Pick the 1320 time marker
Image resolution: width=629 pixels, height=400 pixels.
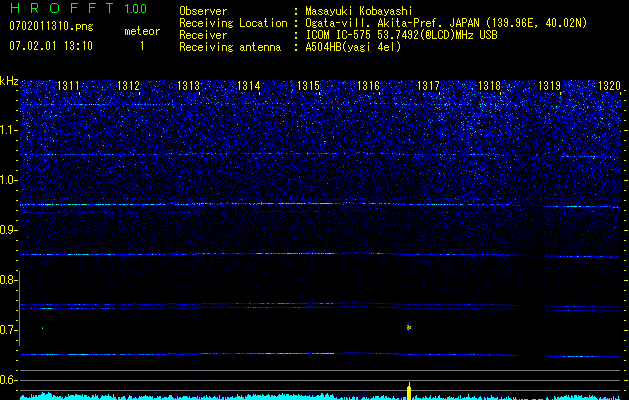click(609, 86)
